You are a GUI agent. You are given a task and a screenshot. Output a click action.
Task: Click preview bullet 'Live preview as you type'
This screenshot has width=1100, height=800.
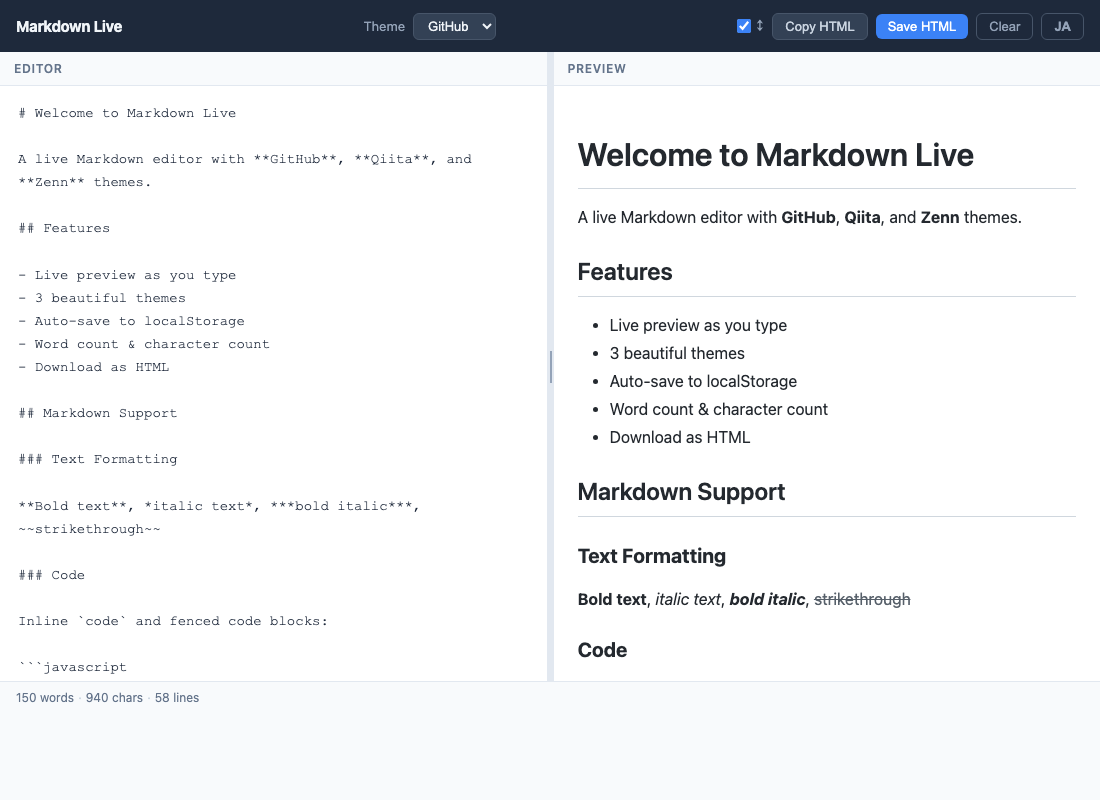698,326
